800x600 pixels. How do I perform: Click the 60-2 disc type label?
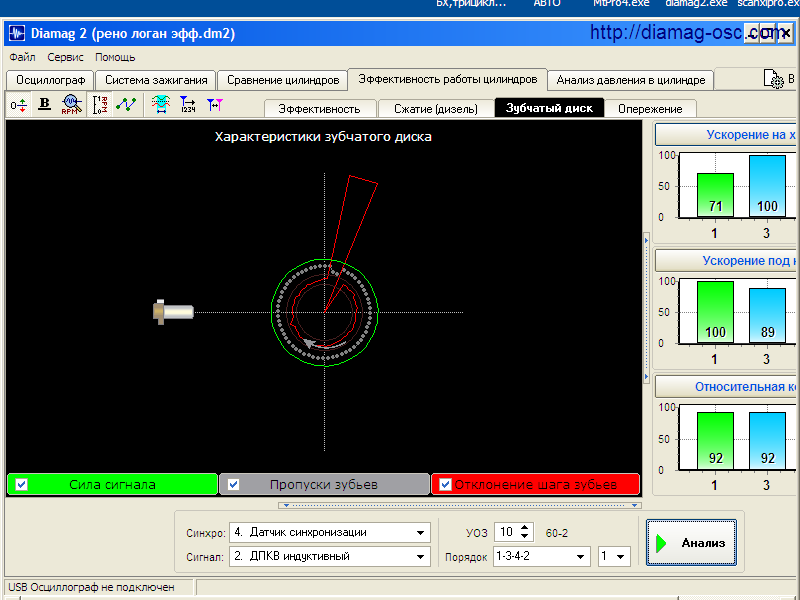tap(557, 533)
